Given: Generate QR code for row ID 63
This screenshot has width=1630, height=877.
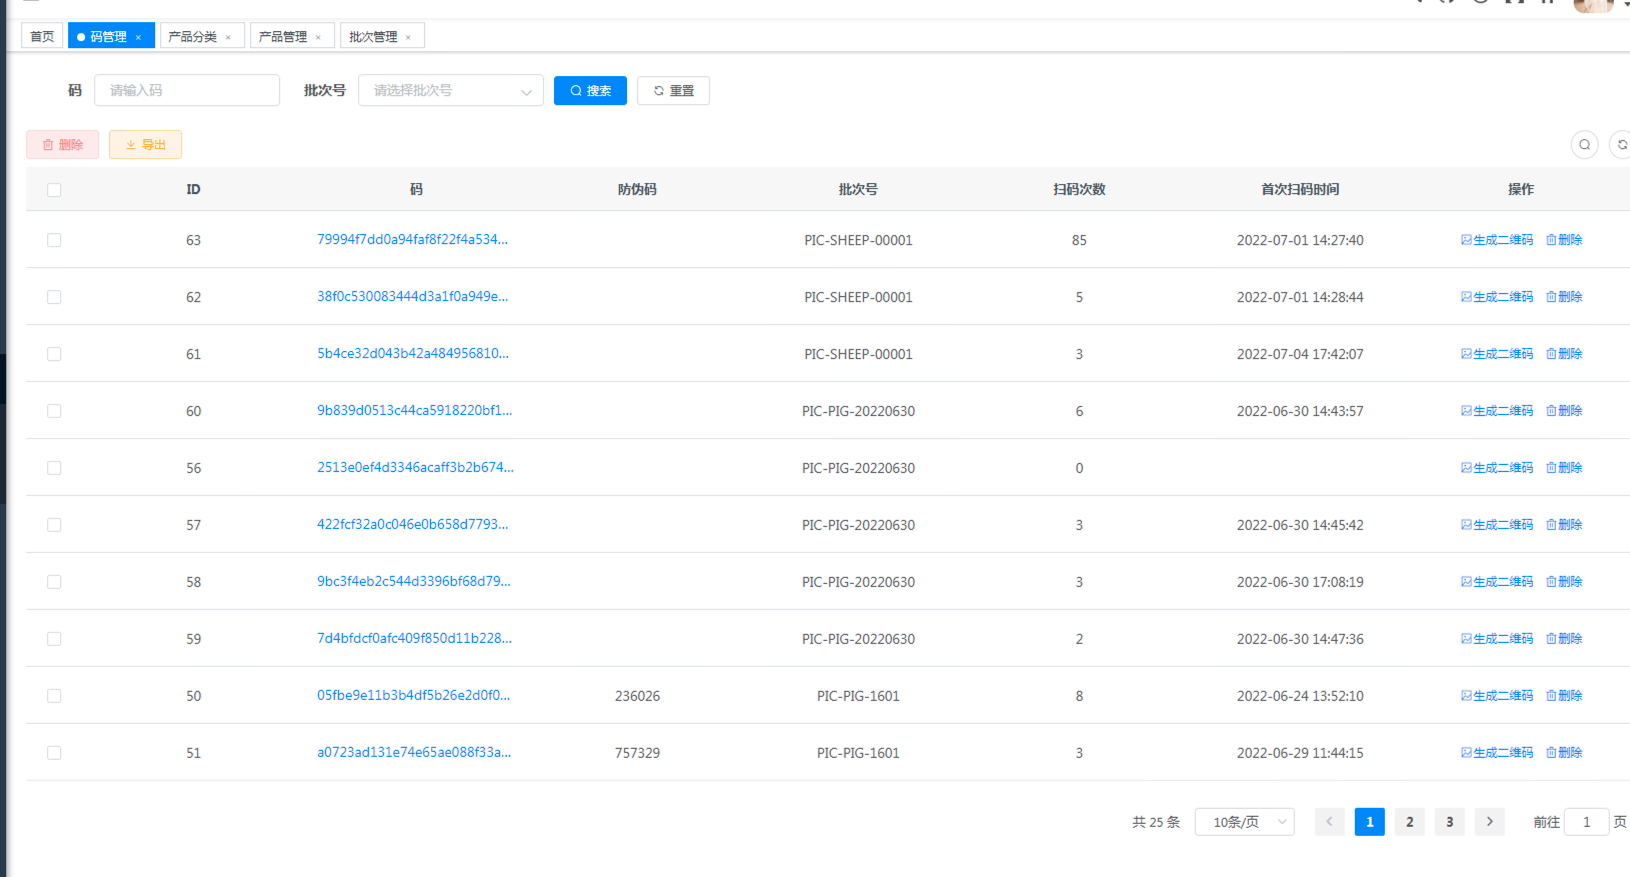Looking at the screenshot, I should pos(1496,240).
